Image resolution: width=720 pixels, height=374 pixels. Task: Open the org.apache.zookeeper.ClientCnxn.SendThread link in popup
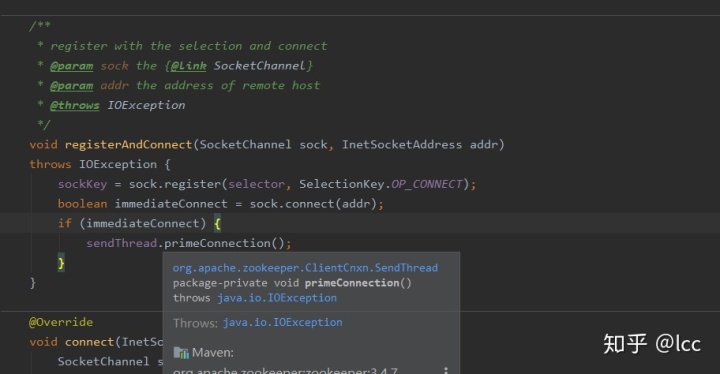click(305, 268)
